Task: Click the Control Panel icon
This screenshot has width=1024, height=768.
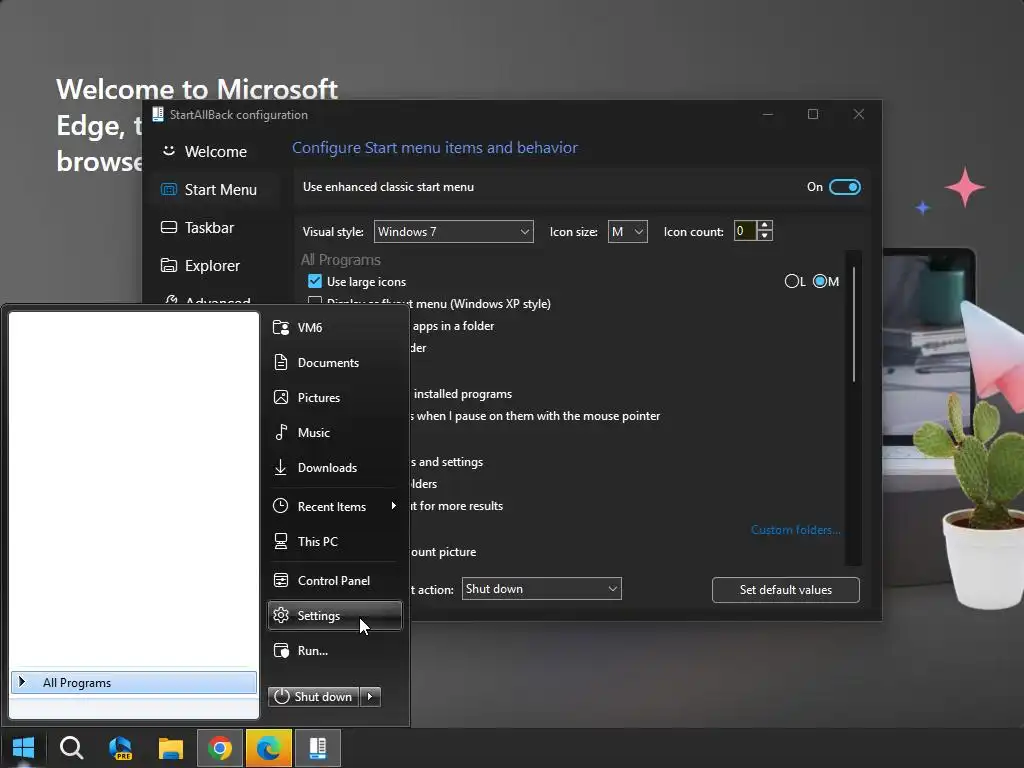Action: (281, 581)
